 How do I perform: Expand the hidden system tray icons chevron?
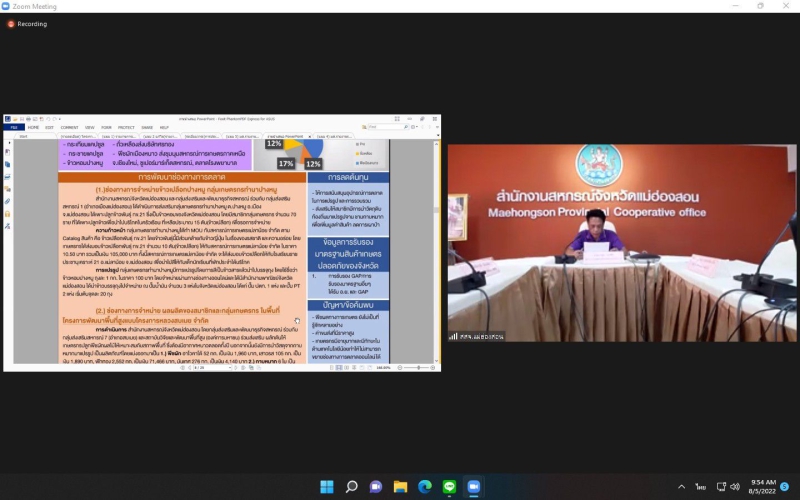coord(681,487)
